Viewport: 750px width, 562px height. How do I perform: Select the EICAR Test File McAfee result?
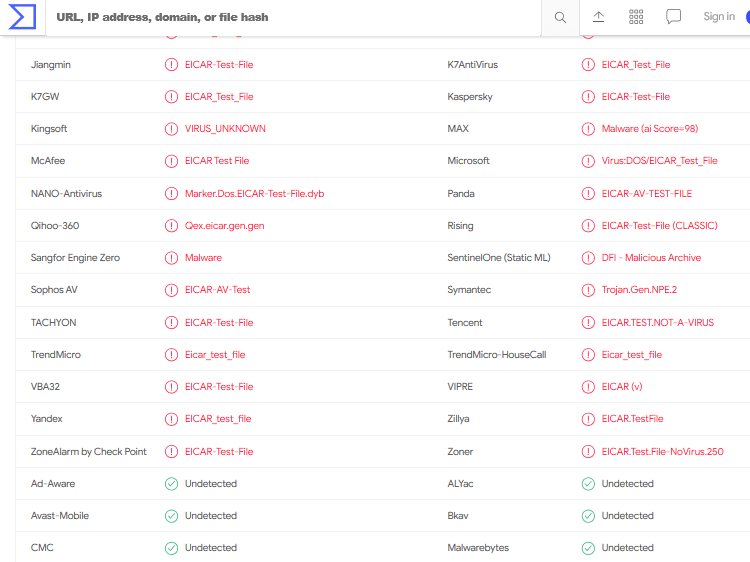tap(217, 161)
